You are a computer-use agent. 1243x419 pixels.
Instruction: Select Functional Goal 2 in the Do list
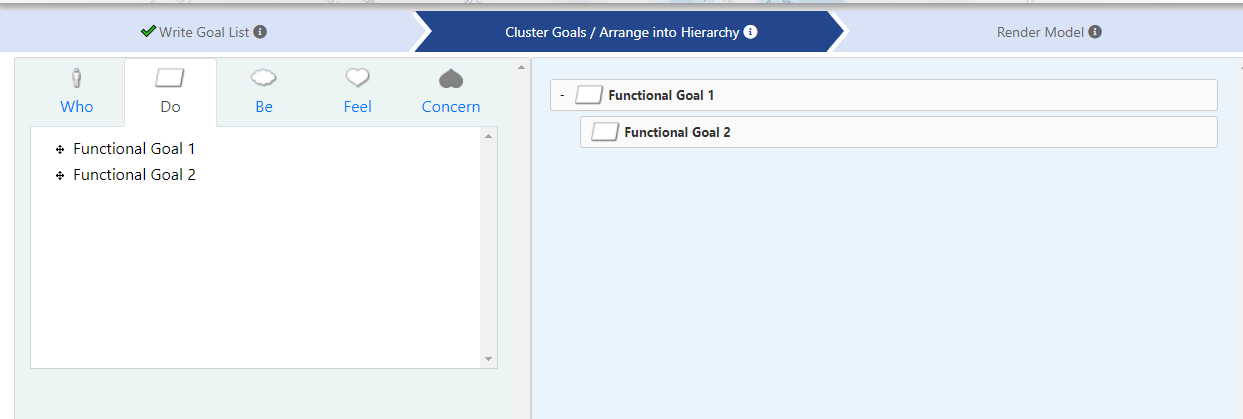[134, 175]
